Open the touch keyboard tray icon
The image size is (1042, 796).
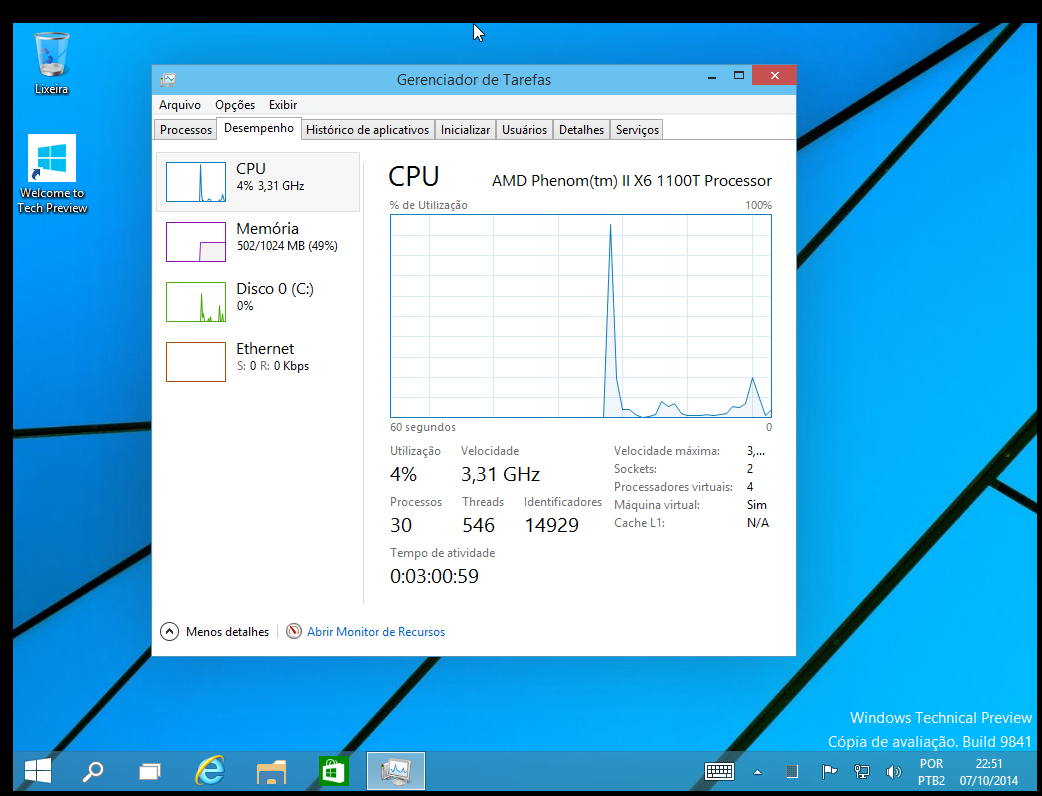click(x=719, y=771)
